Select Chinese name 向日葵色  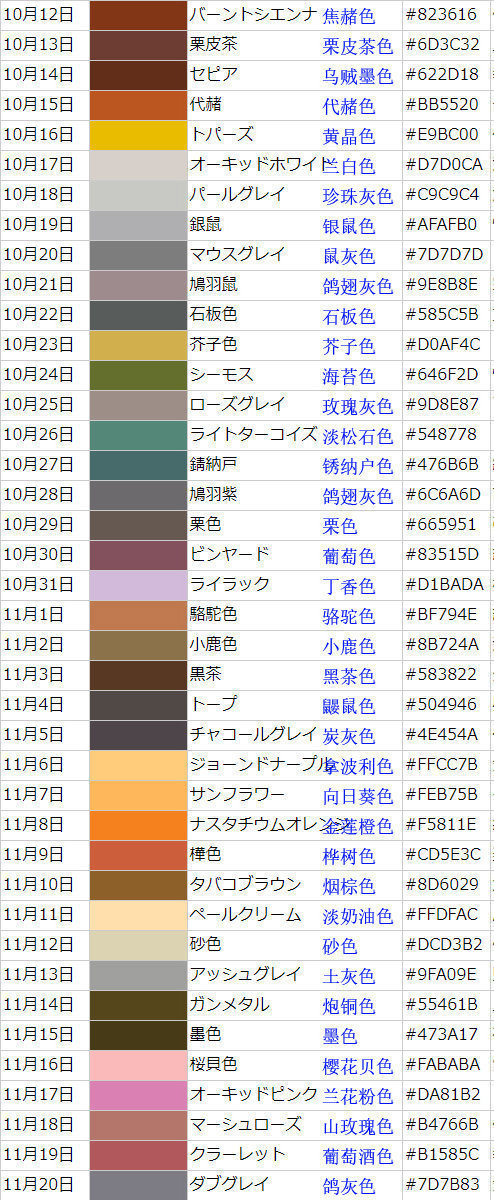(358, 796)
